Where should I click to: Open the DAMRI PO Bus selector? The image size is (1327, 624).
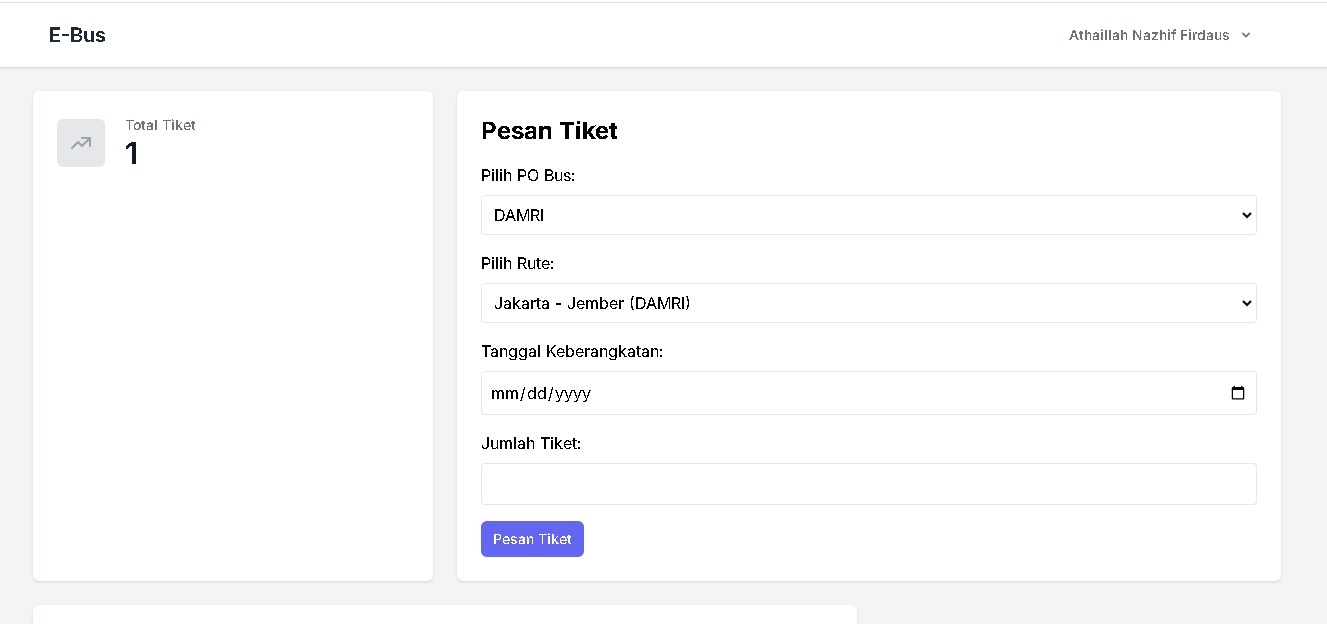868,215
